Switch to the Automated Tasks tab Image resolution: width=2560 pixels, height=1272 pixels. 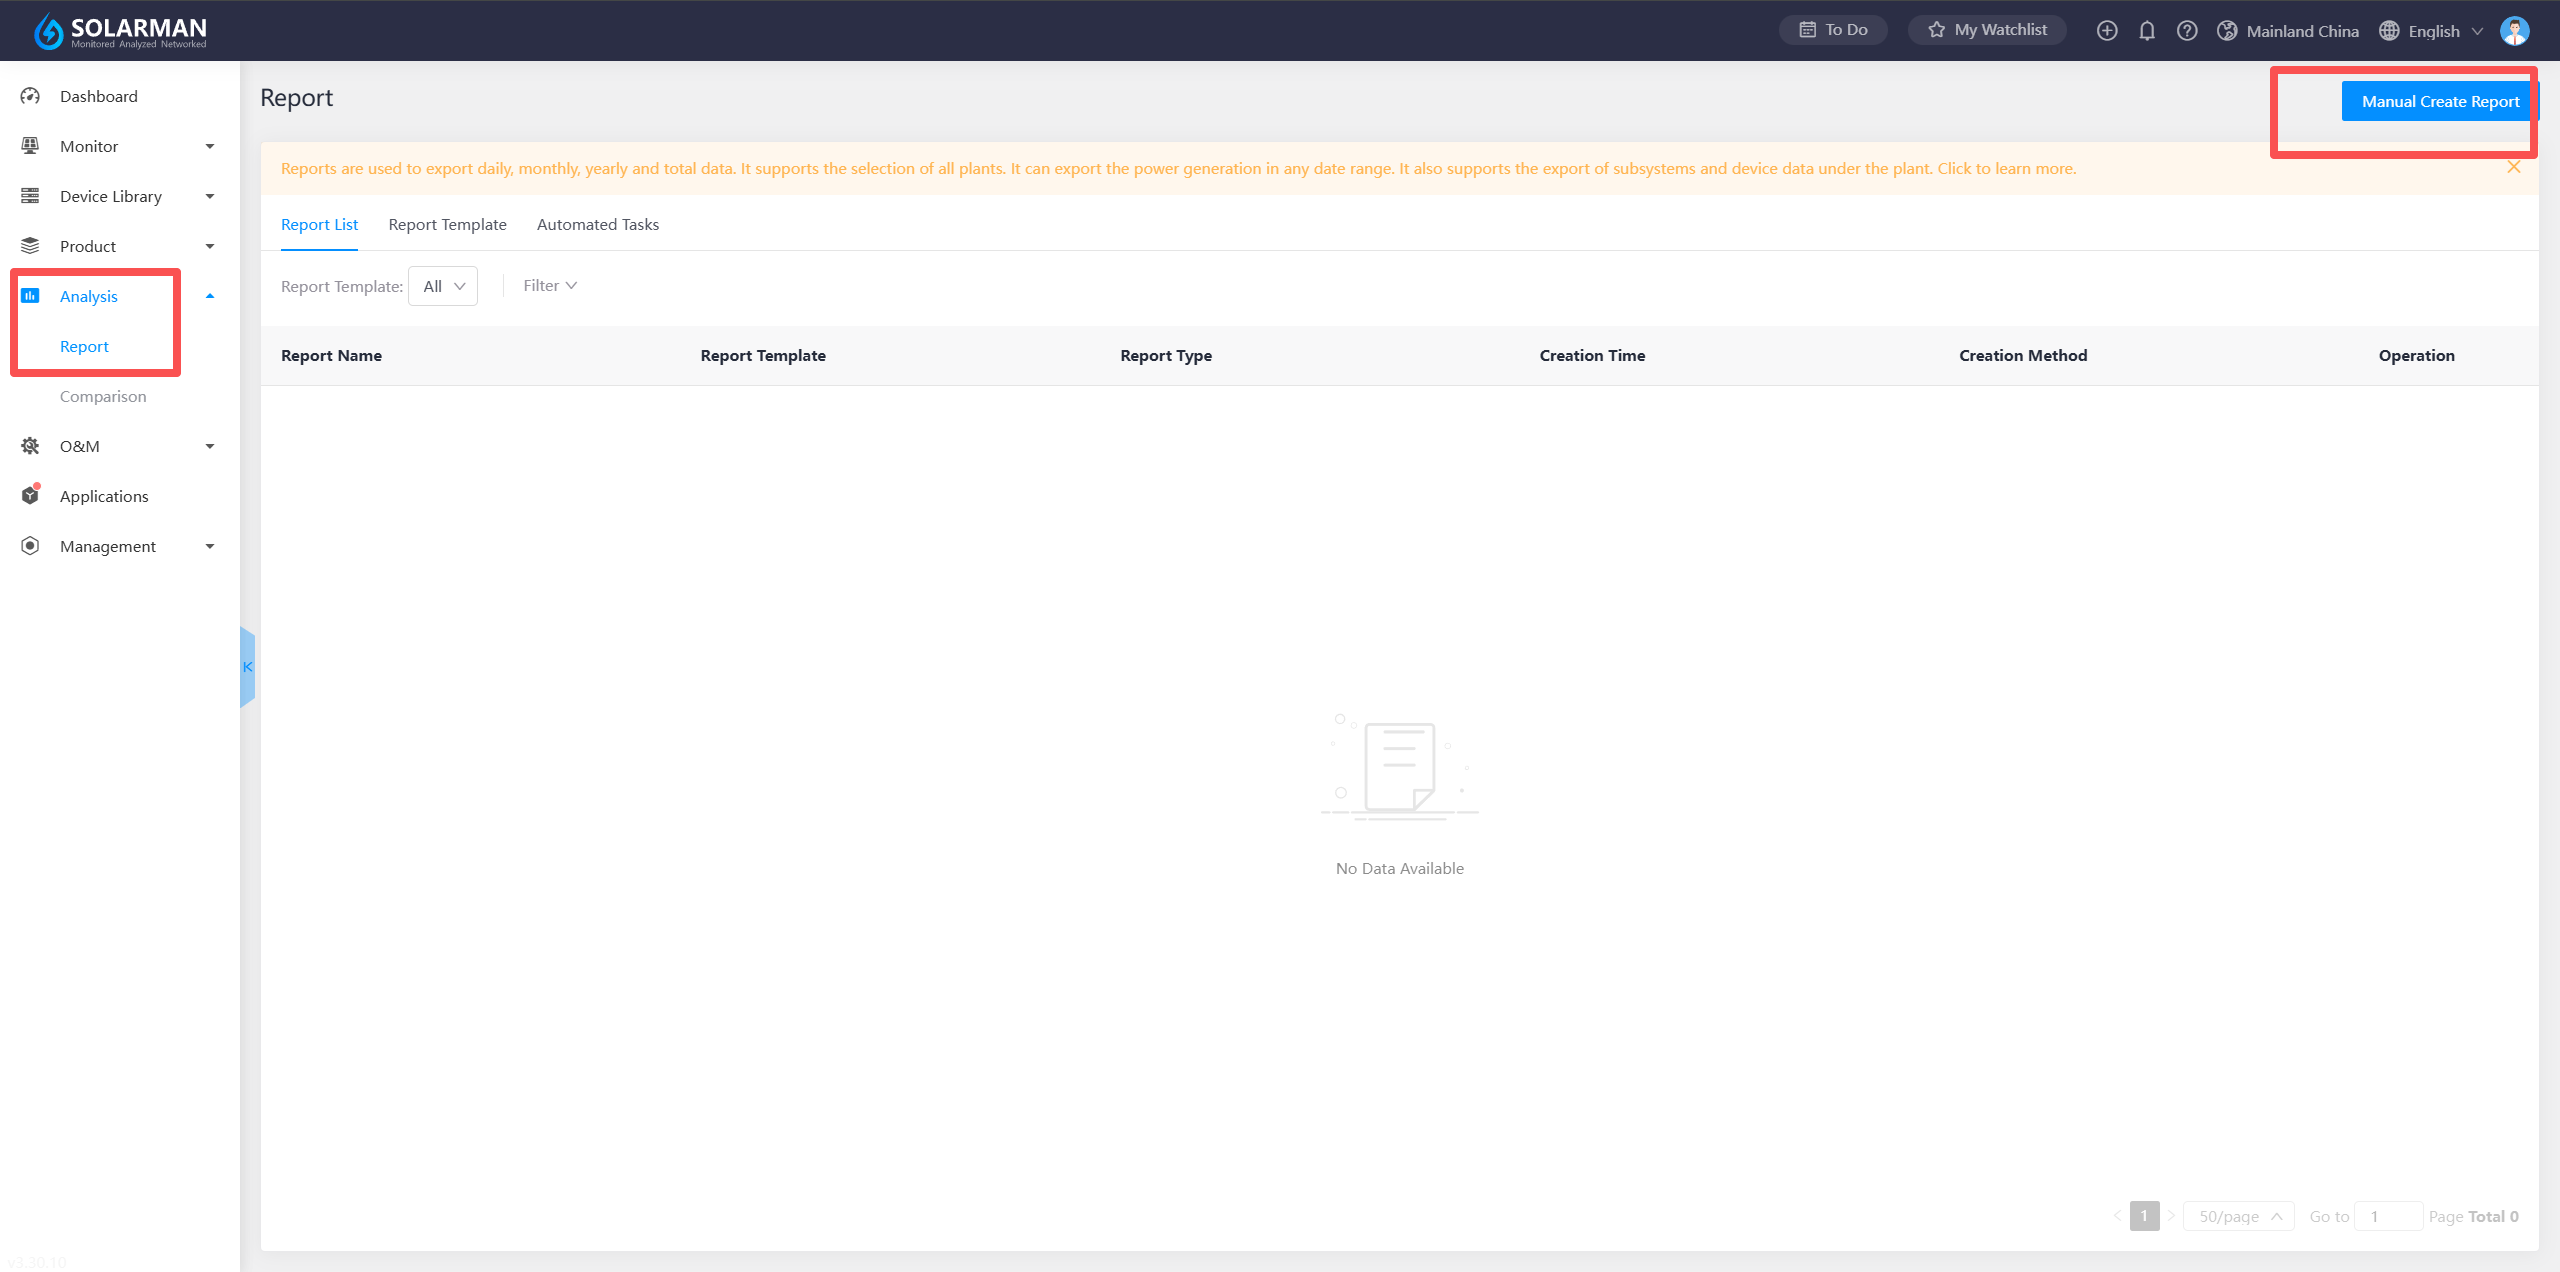click(597, 225)
